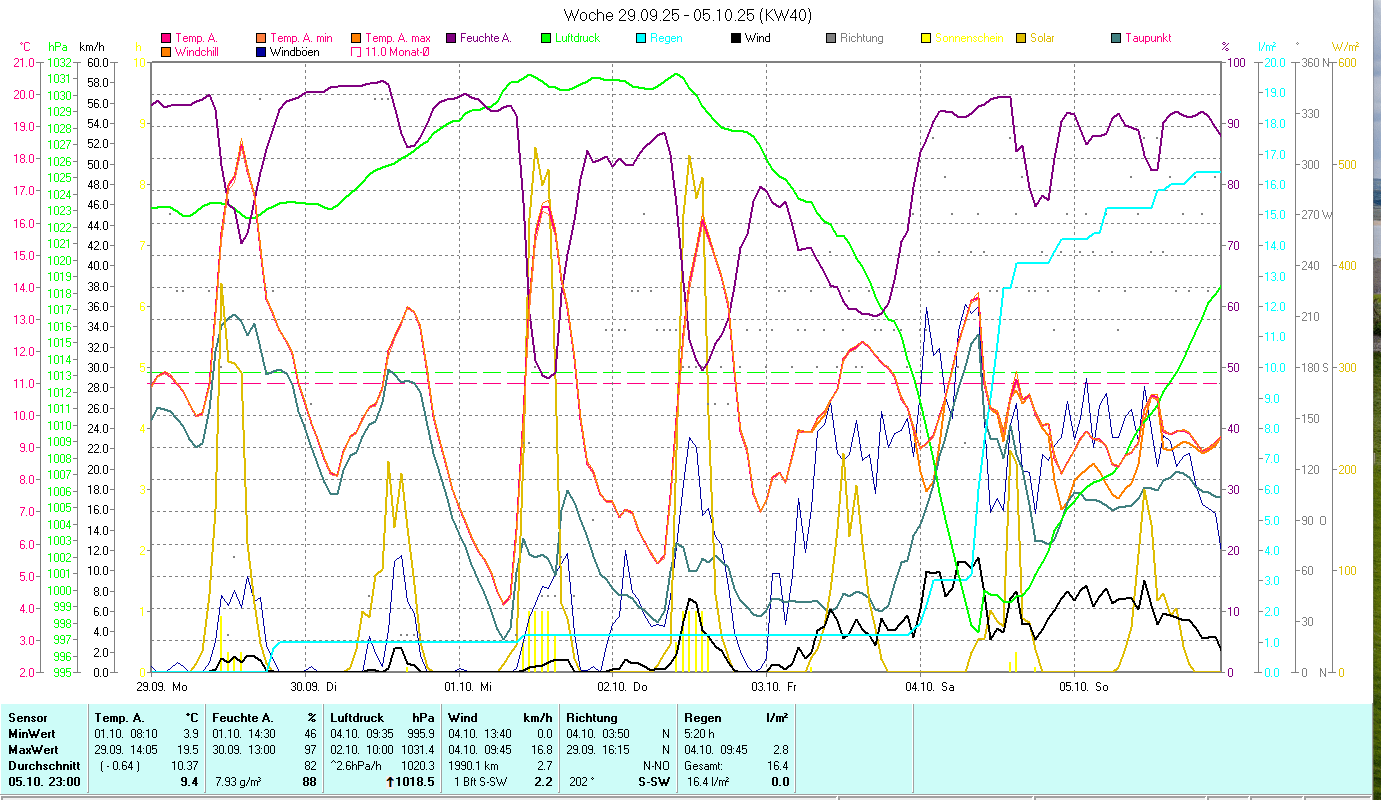The image size is (1381, 800).
Task: Click the minimum temperature value 3.9
Action: 189,734
